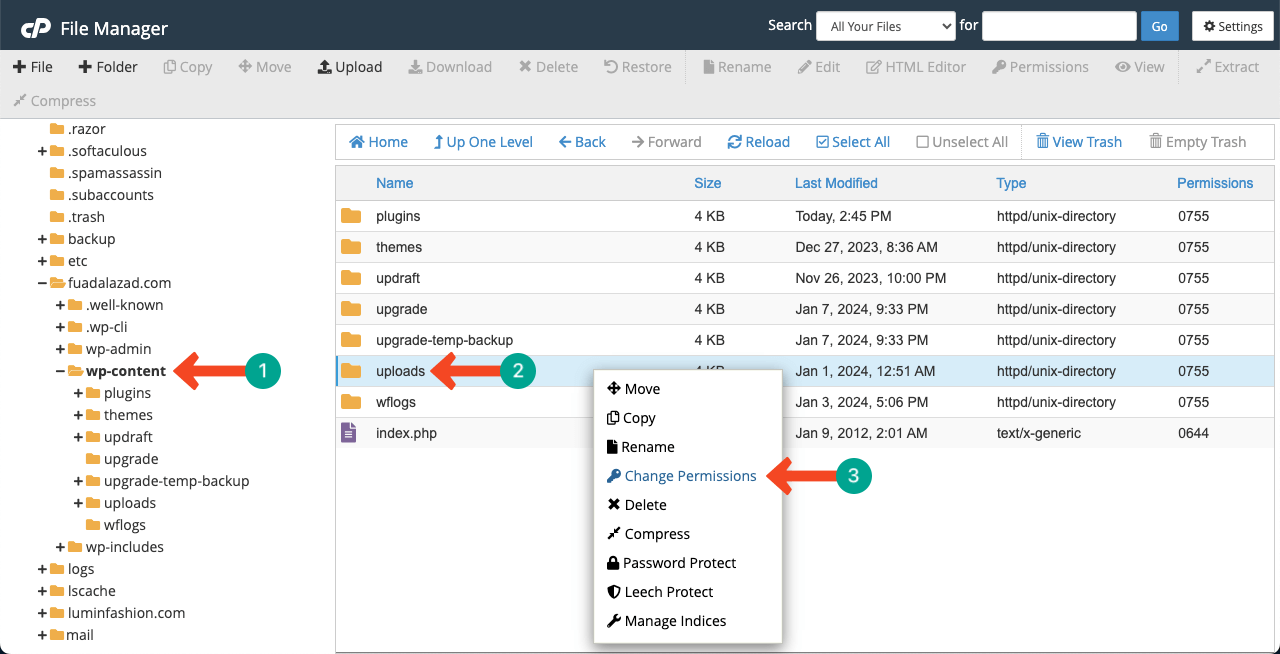The image size is (1280, 654).
Task: Click the Download toolbar button
Action: point(450,67)
